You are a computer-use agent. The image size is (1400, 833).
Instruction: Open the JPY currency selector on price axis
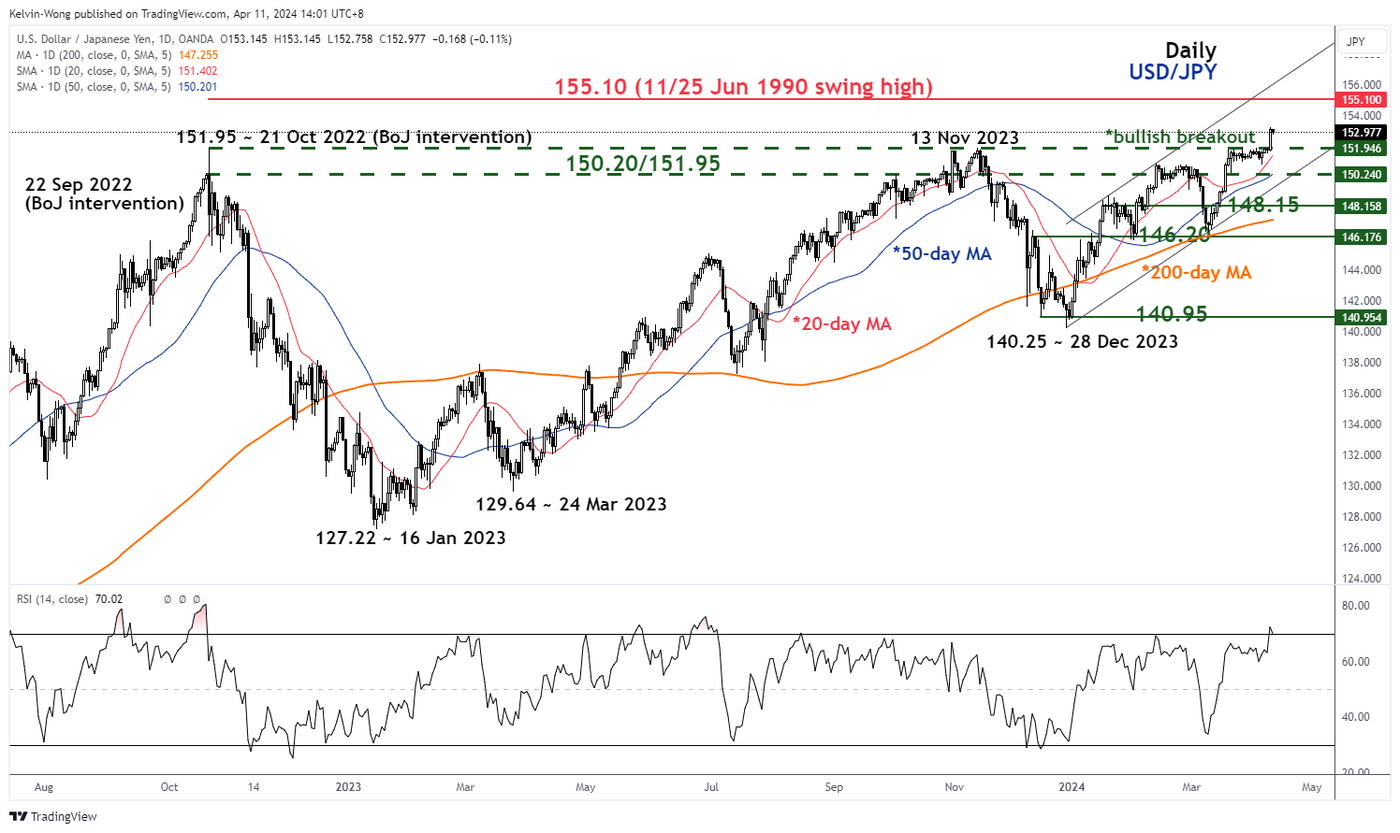pyautogui.click(x=1356, y=42)
